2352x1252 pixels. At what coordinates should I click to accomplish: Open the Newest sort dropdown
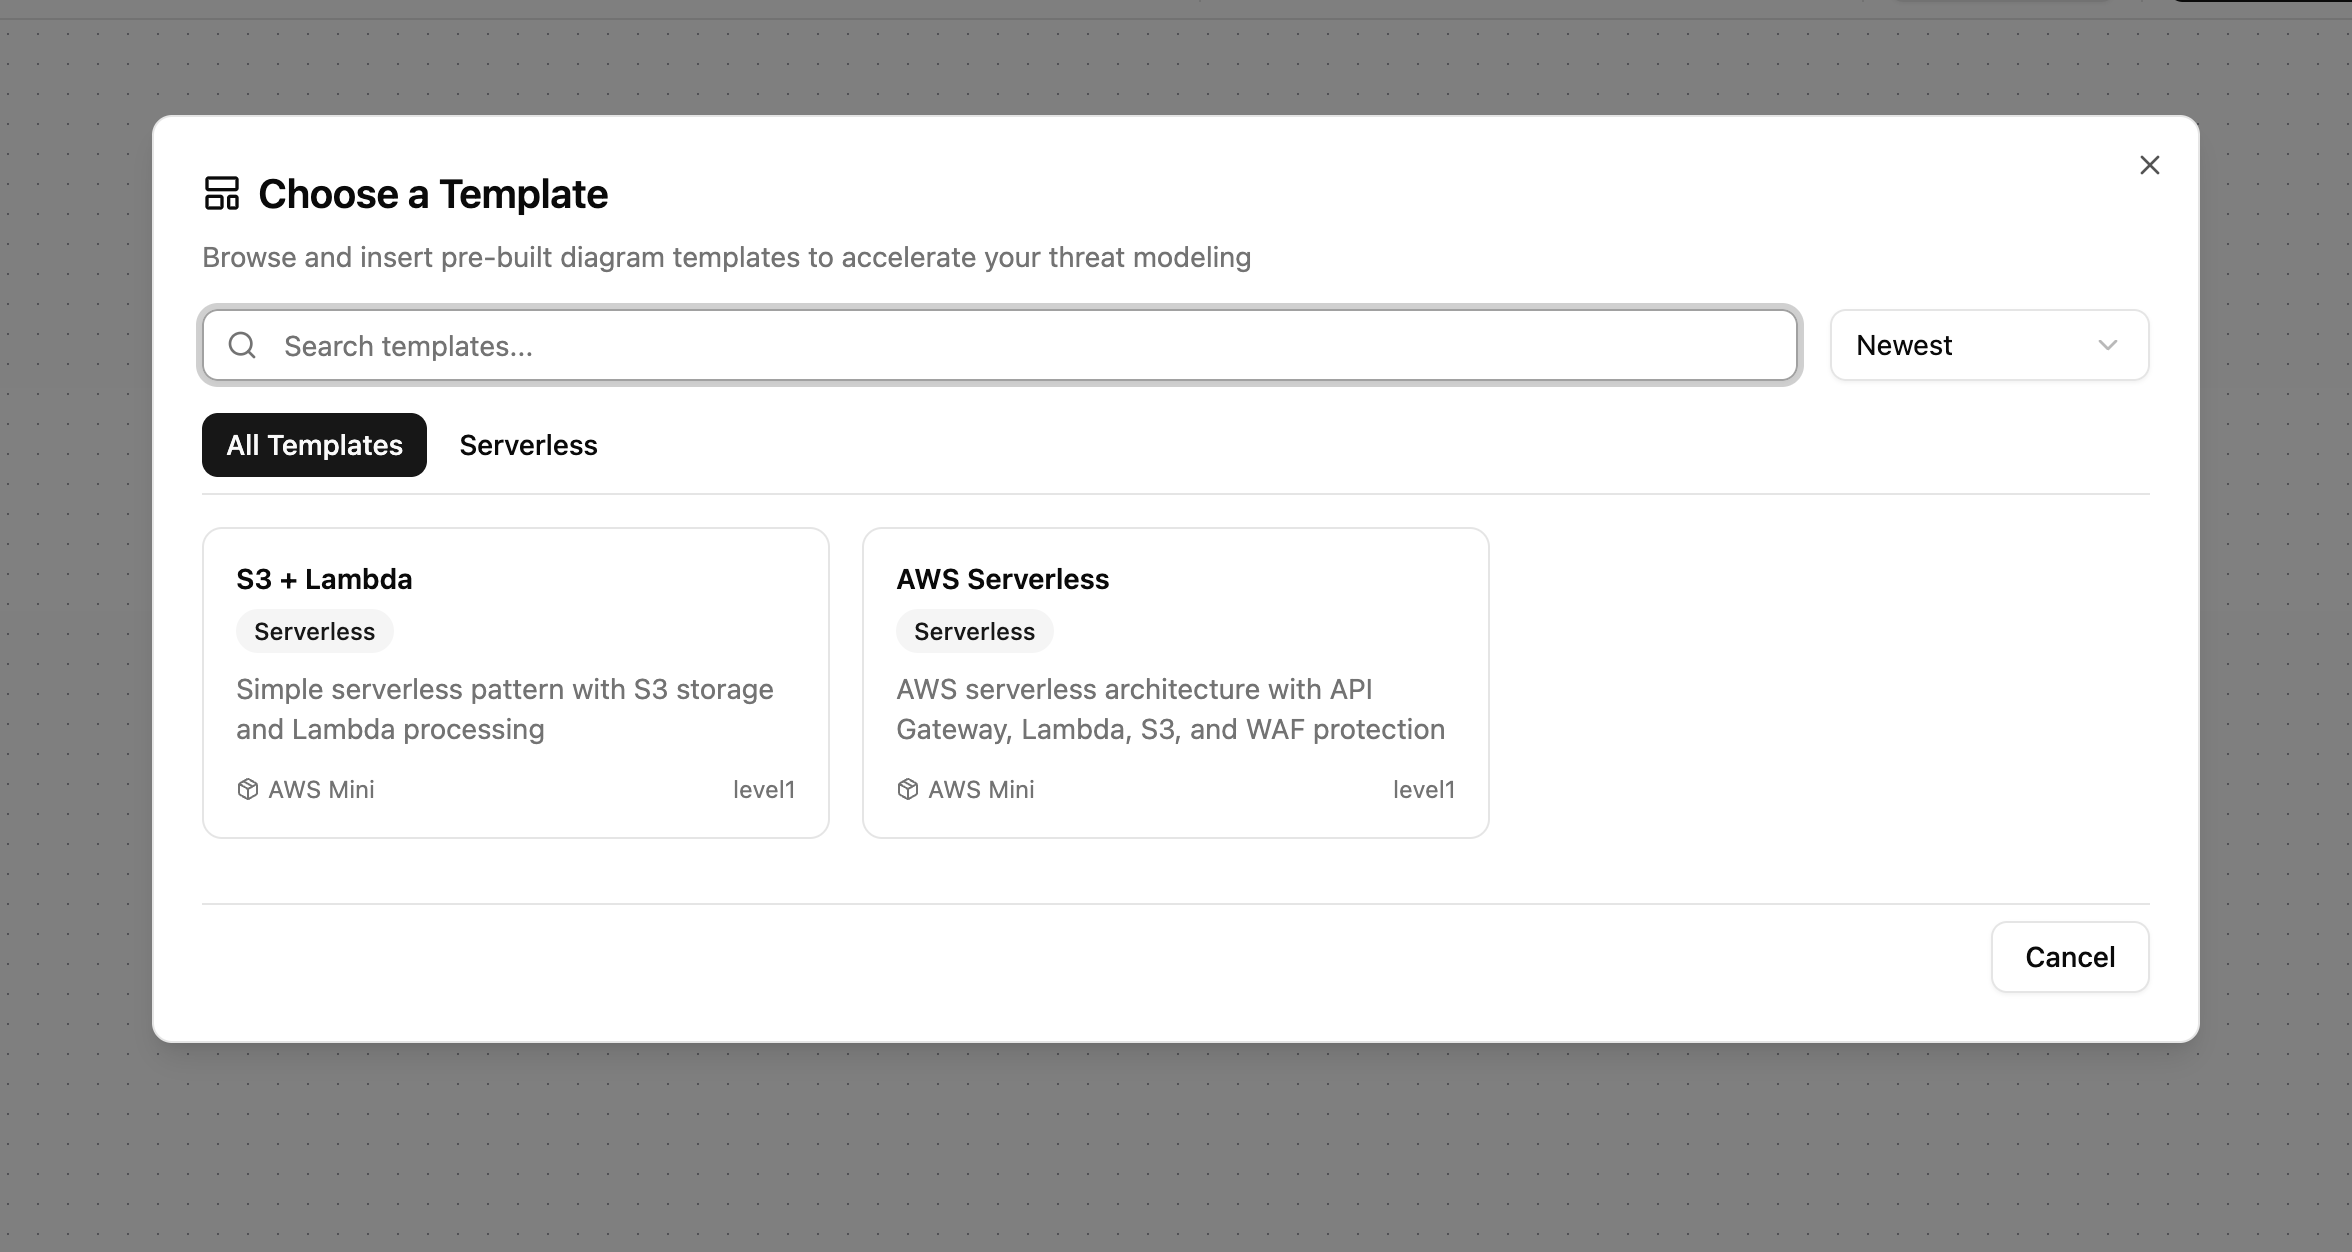pyautogui.click(x=1988, y=345)
